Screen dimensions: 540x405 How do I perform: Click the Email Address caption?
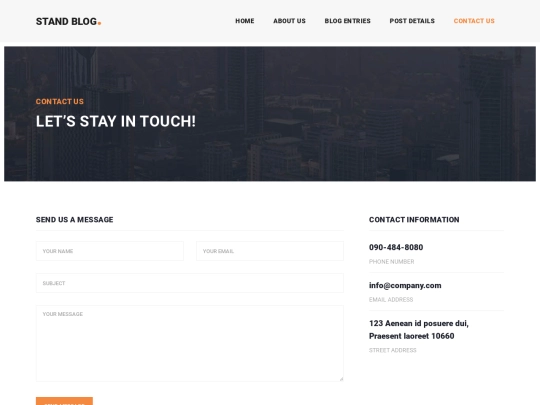coord(391,300)
